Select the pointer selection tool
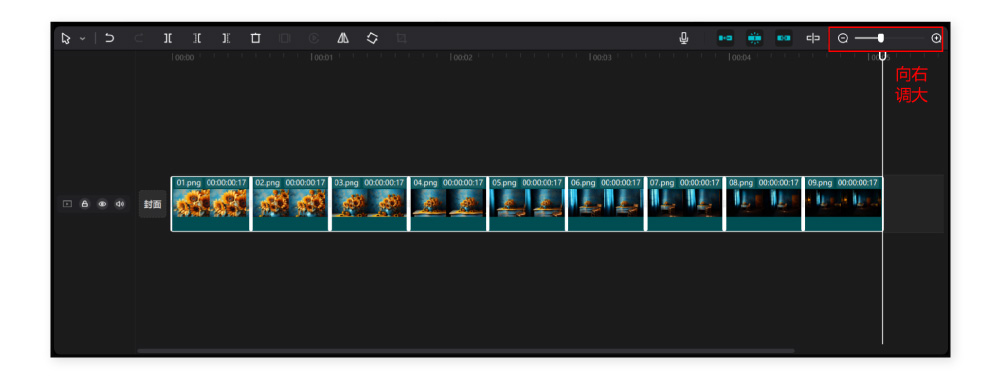 tap(66, 38)
